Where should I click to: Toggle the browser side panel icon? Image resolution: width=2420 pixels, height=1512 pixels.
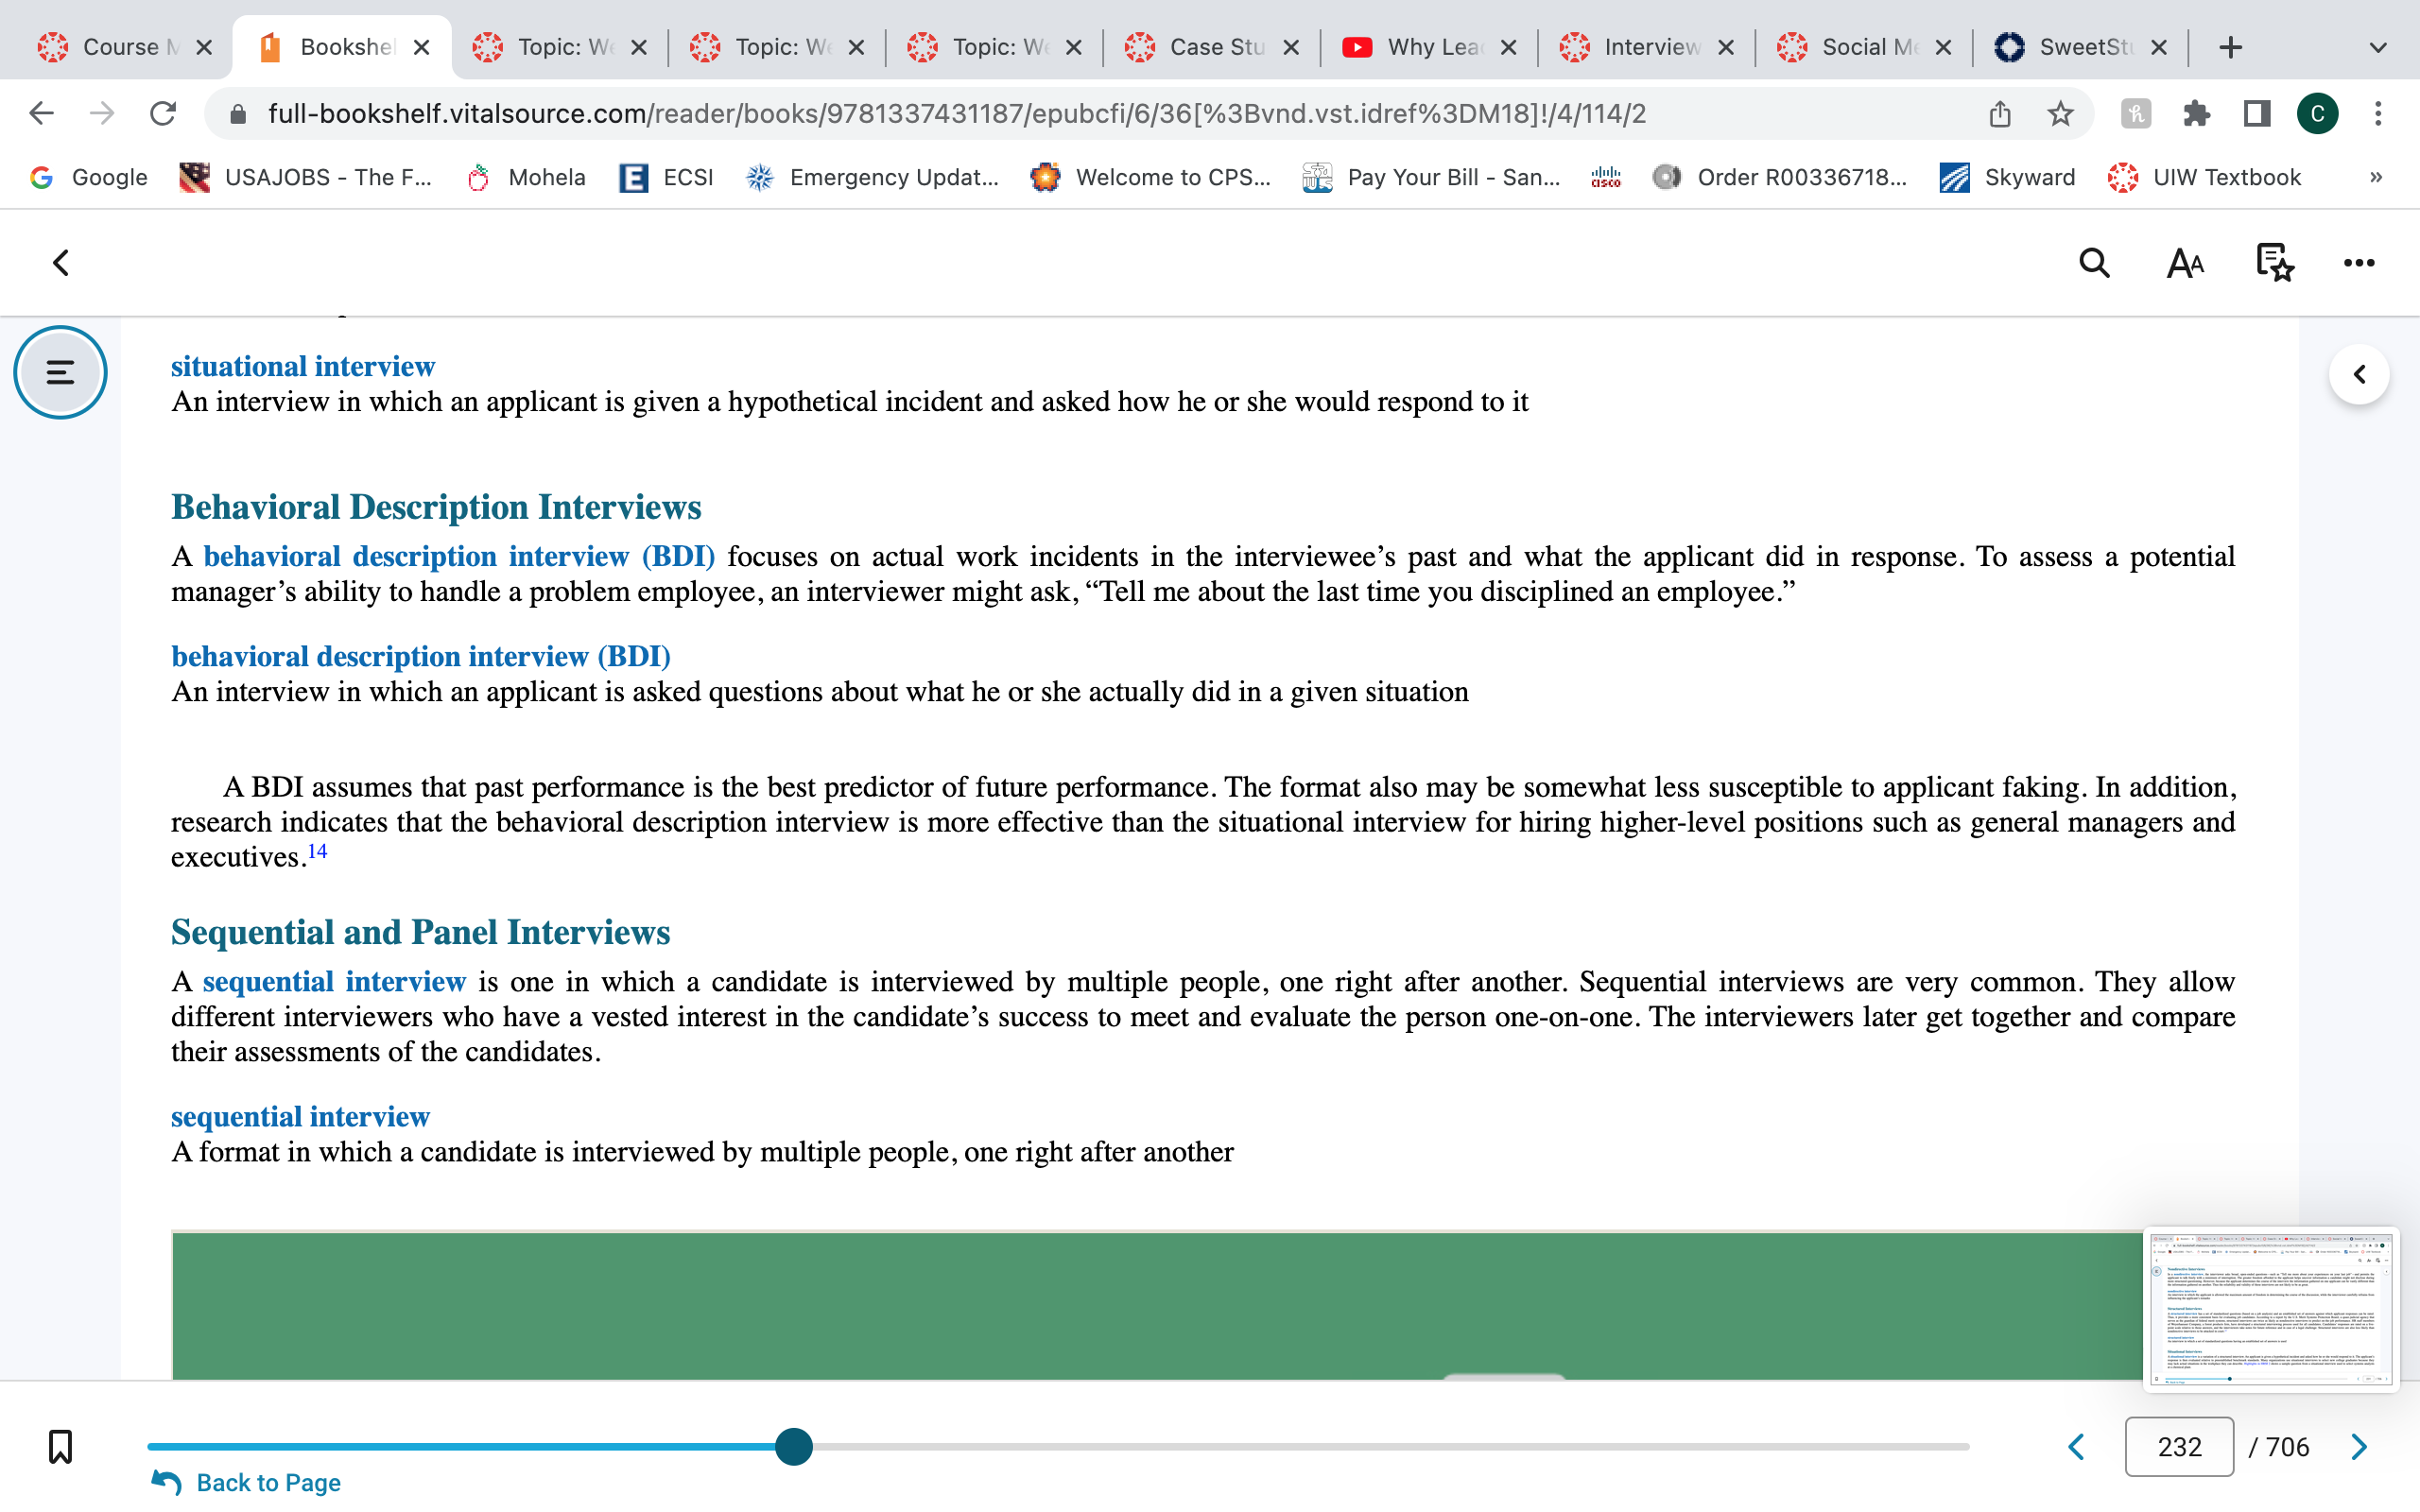[x=2256, y=113]
